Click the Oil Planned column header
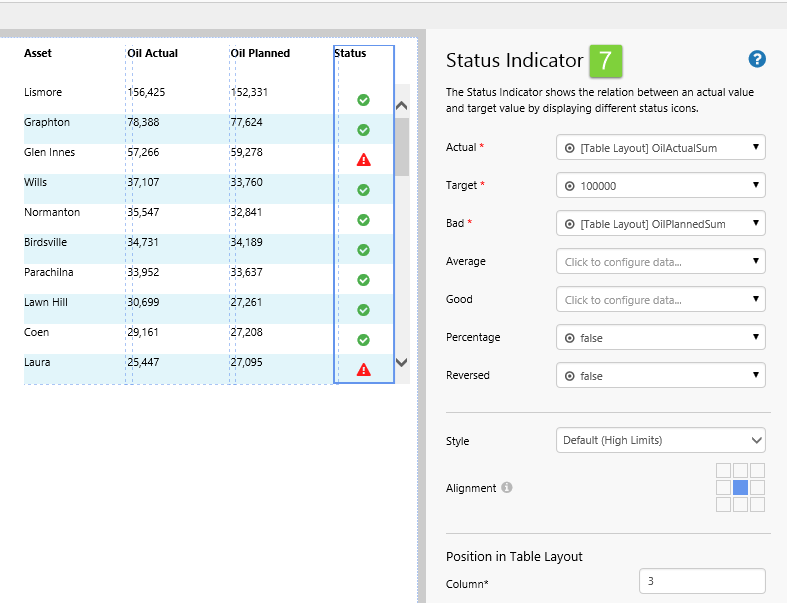787x603 pixels. [x=260, y=54]
